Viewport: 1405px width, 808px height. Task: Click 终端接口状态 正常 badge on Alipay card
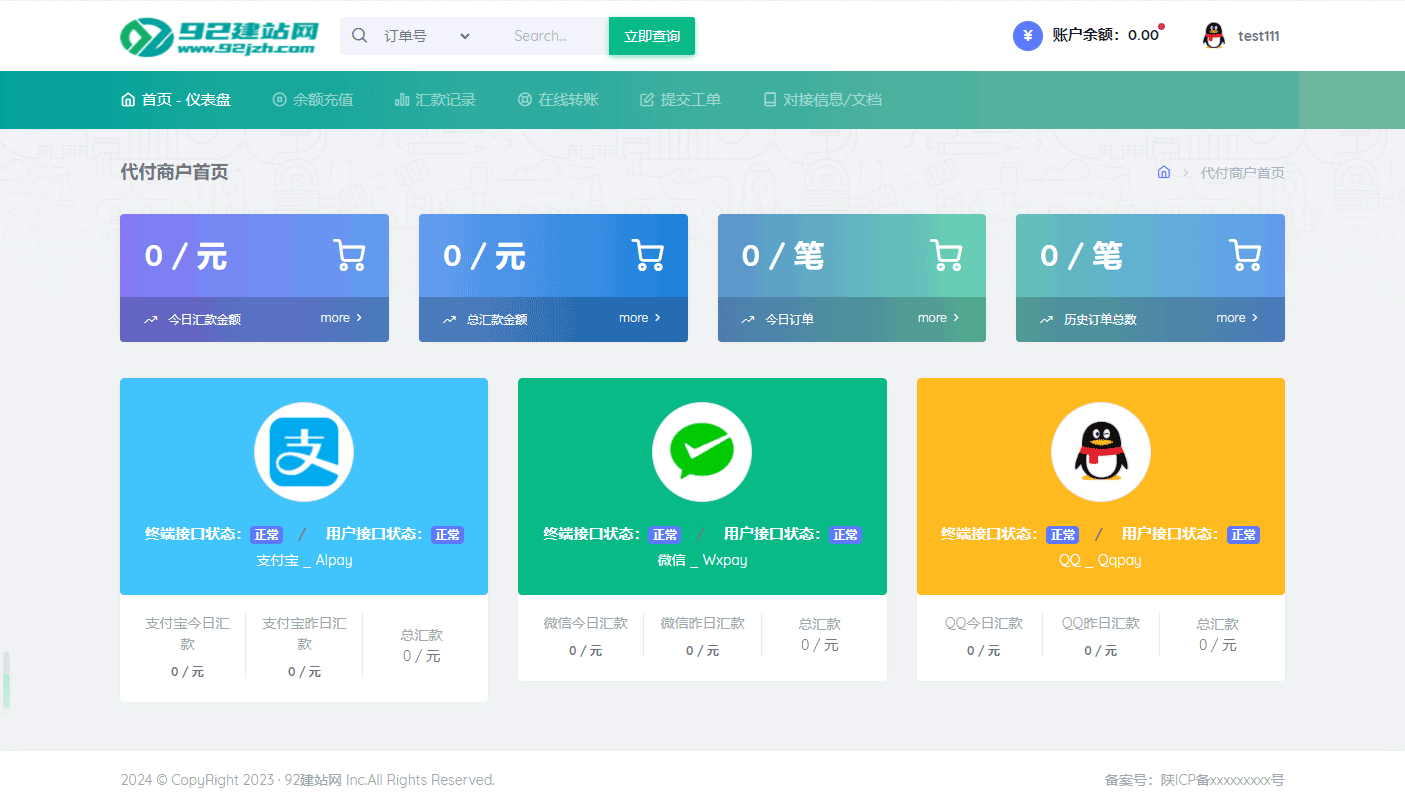click(266, 535)
